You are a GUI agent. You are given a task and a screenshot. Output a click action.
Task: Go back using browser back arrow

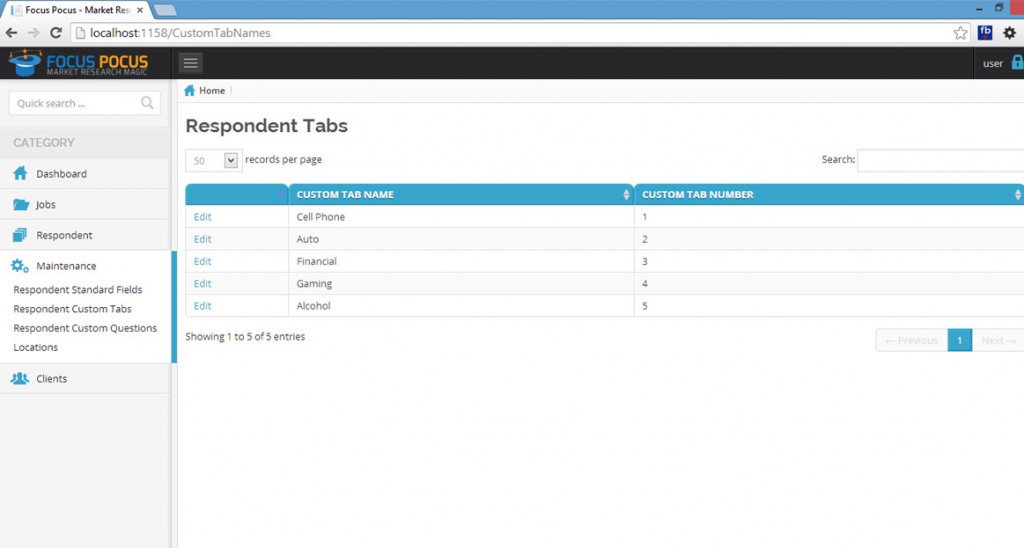pyautogui.click(x=12, y=33)
